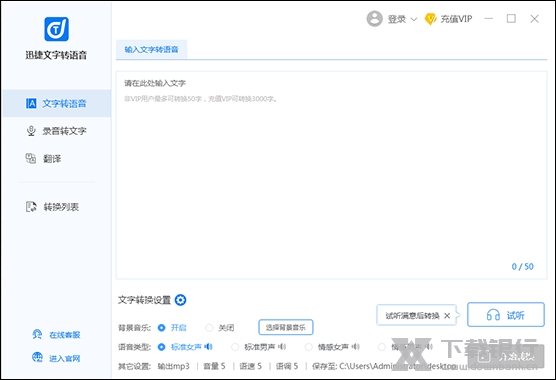The image size is (556, 380).
Task: Open 进入官网 website link
Action: tap(65, 358)
